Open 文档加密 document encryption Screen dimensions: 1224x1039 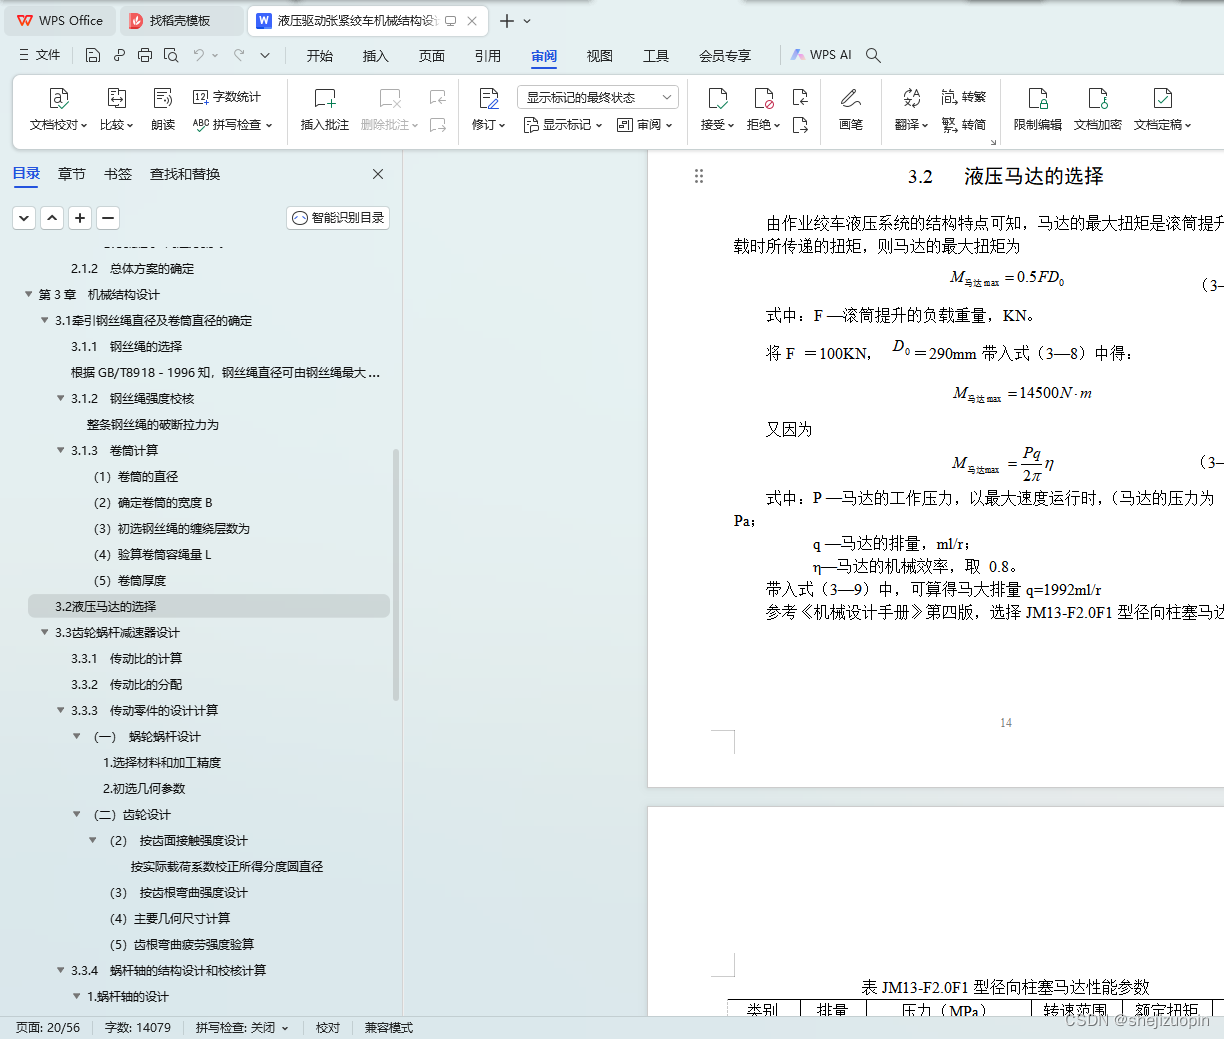tap(1098, 110)
